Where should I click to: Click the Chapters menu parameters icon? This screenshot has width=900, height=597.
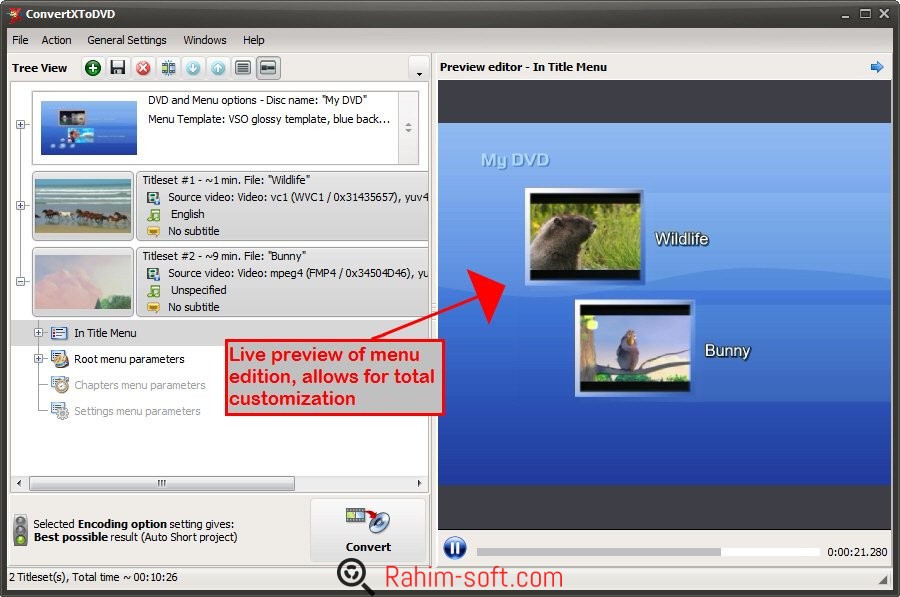coord(60,385)
